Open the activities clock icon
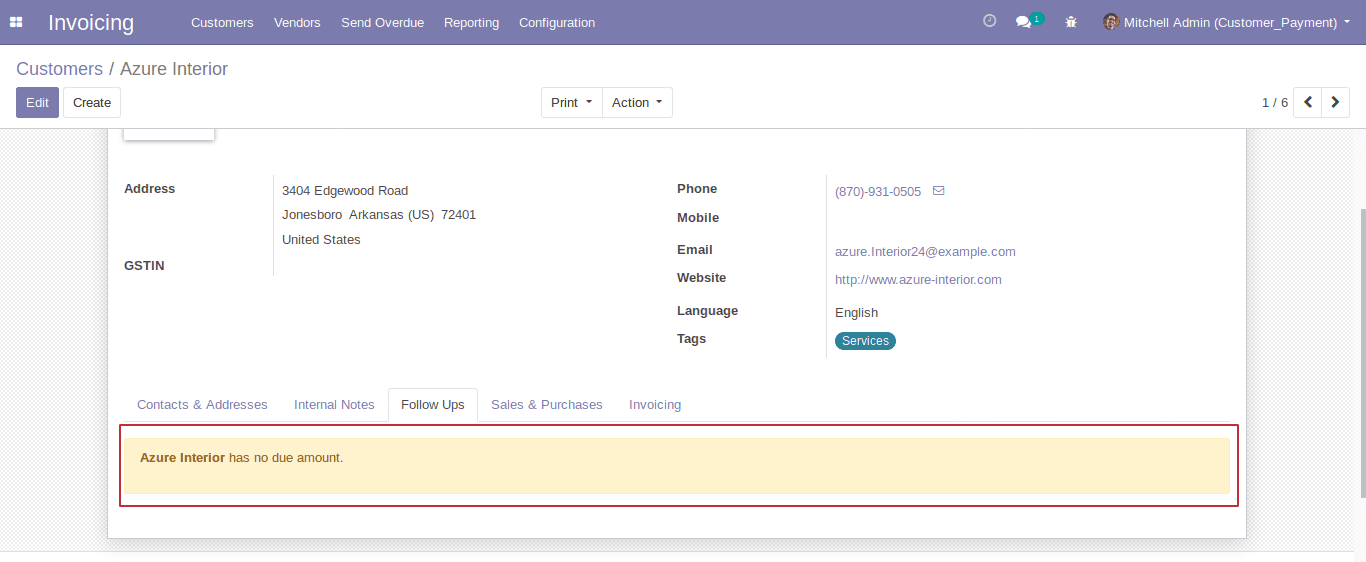The image size is (1366, 562). [990, 21]
